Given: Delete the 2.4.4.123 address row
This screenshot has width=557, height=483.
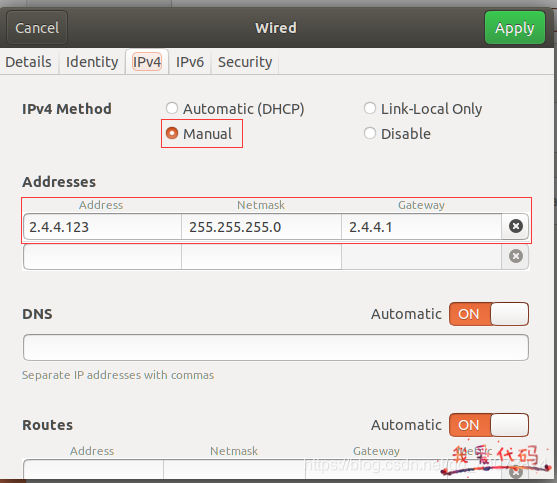Looking at the screenshot, I should pos(515,226).
